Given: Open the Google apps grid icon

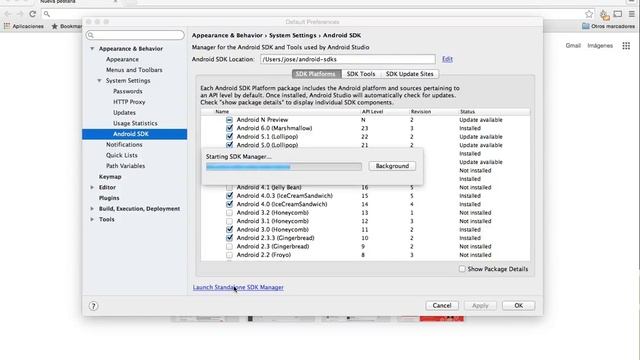Looking at the screenshot, I should [x=626, y=46].
